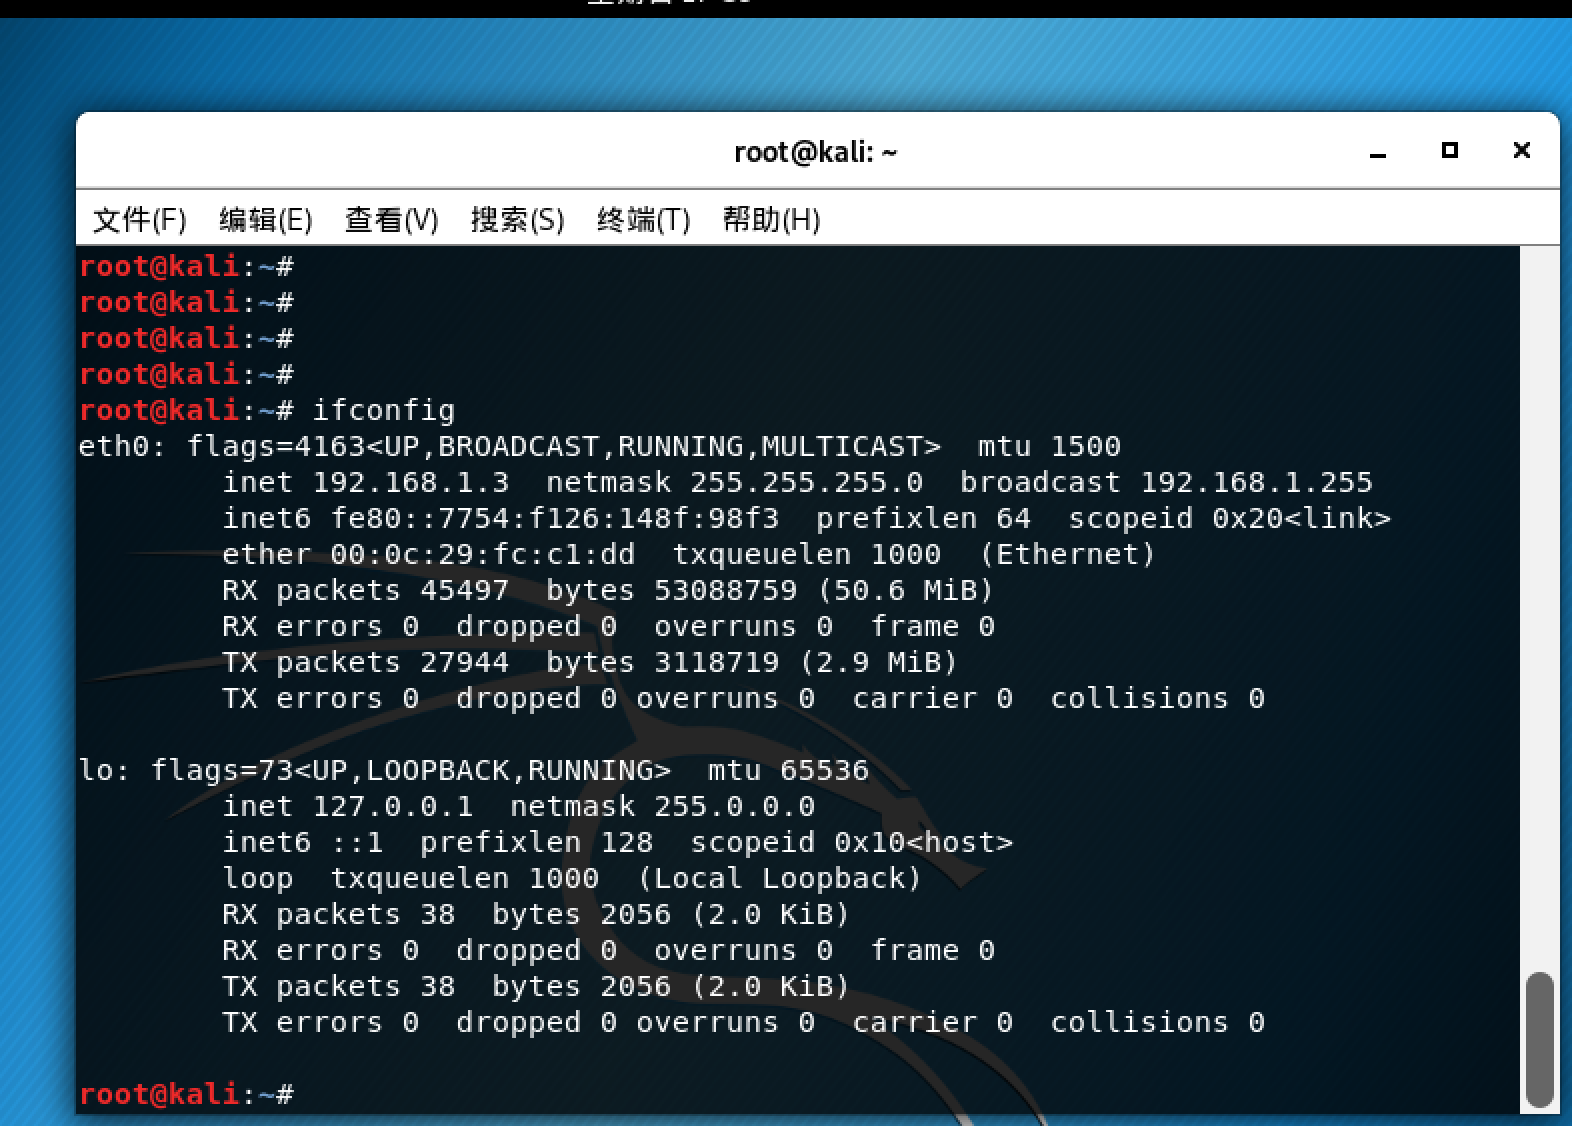
Task: Click TX packets 27944 text
Action: [x=366, y=662]
